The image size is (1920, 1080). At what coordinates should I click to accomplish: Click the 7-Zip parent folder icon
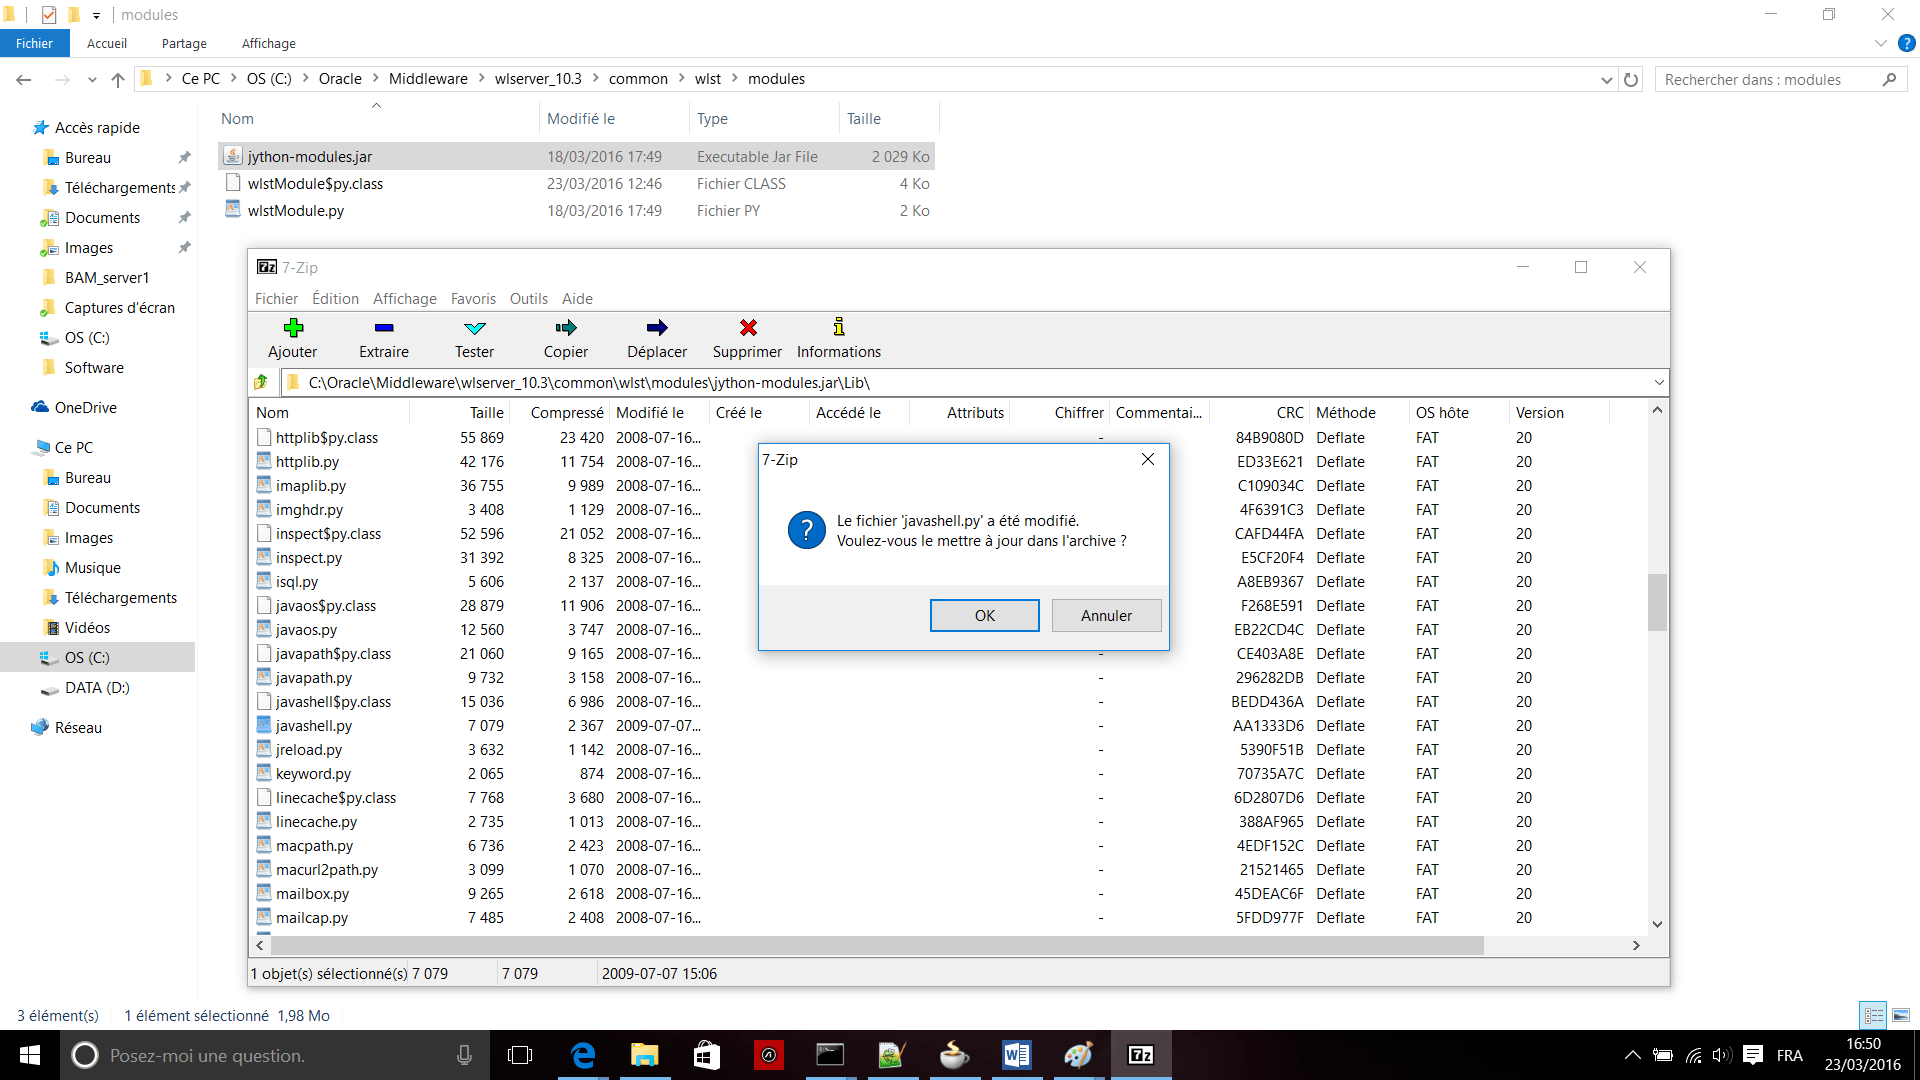point(262,382)
